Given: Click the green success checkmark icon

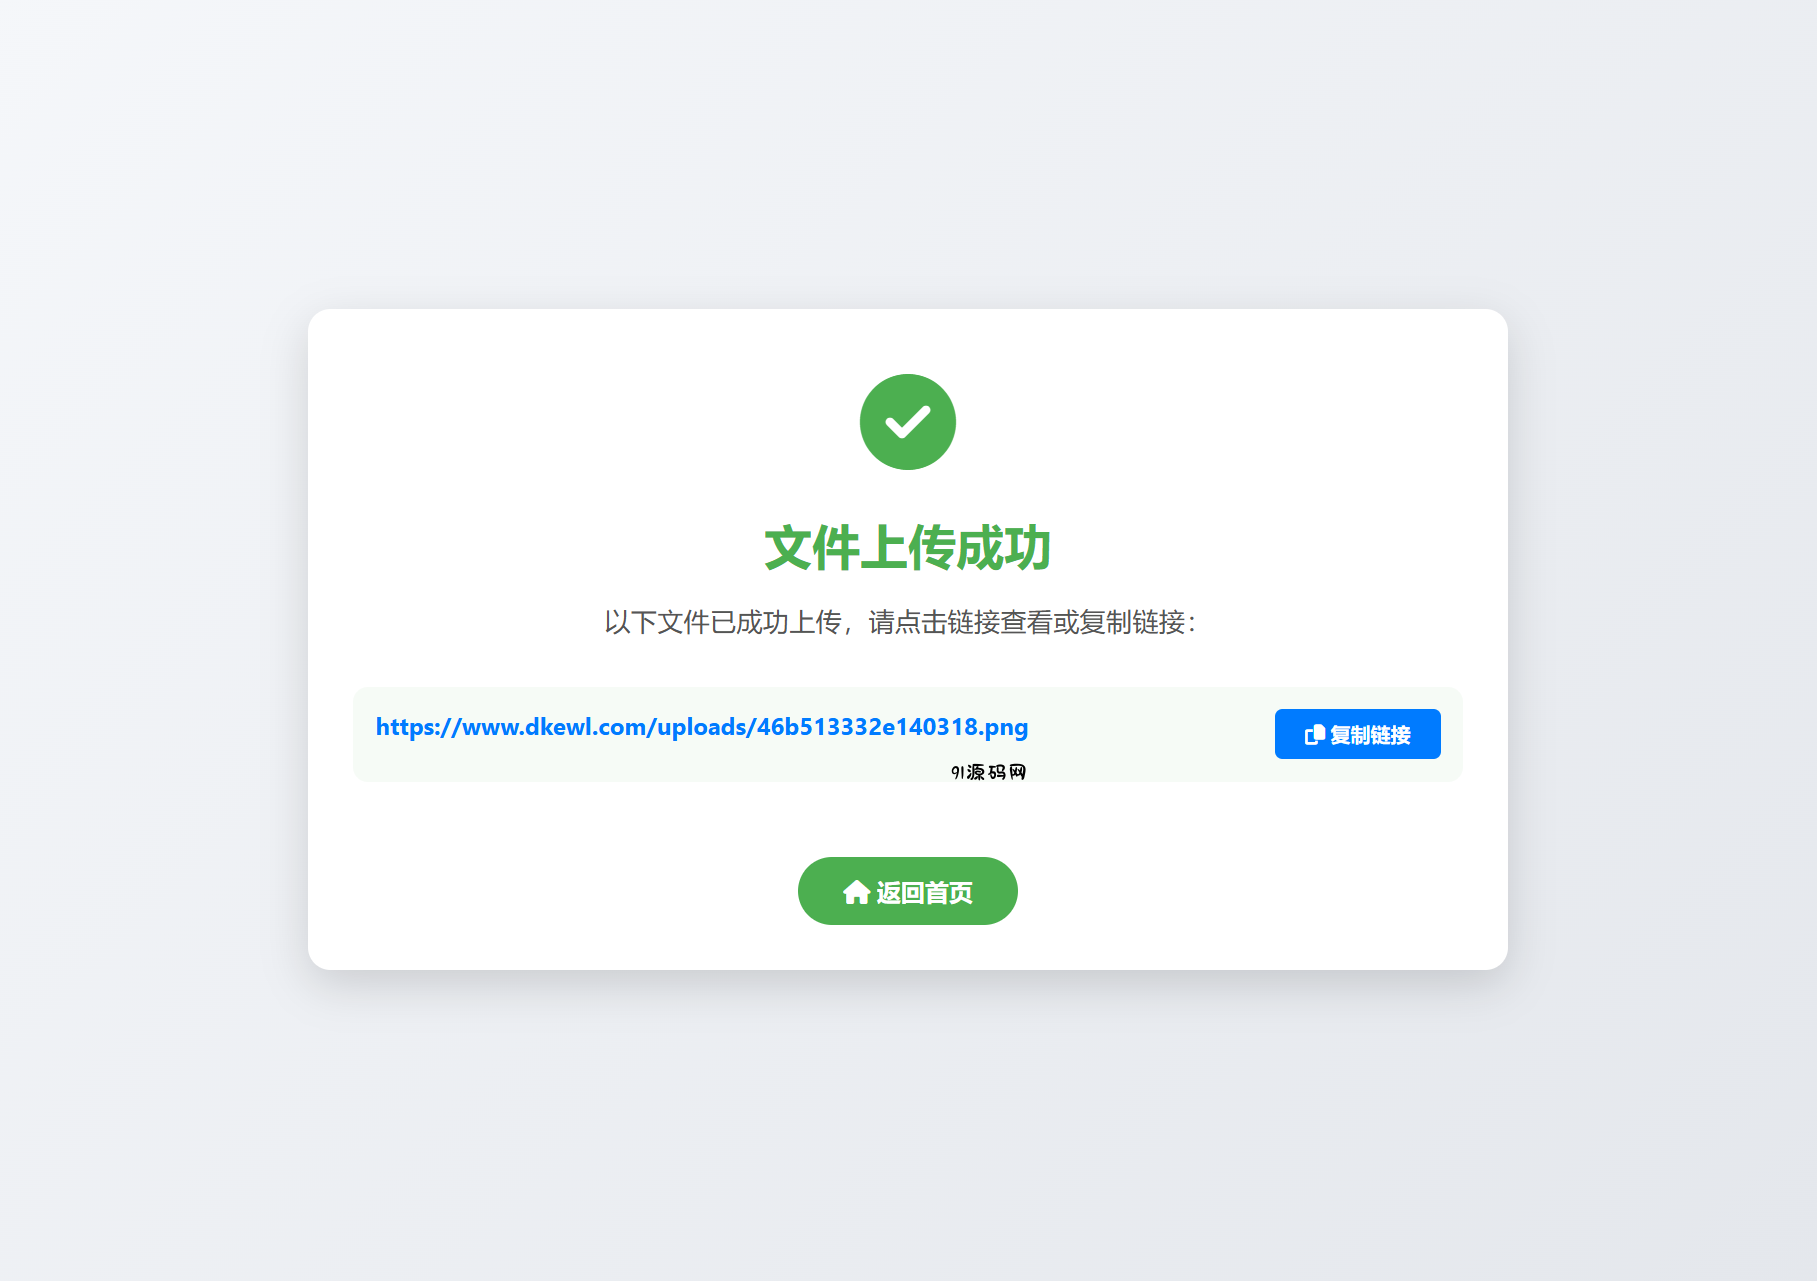Looking at the screenshot, I should 908,422.
